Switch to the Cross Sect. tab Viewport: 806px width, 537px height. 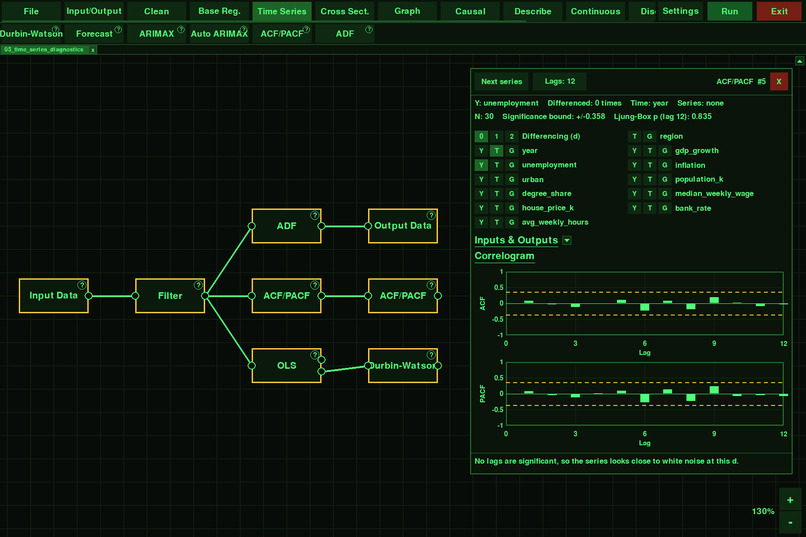[x=344, y=11]
